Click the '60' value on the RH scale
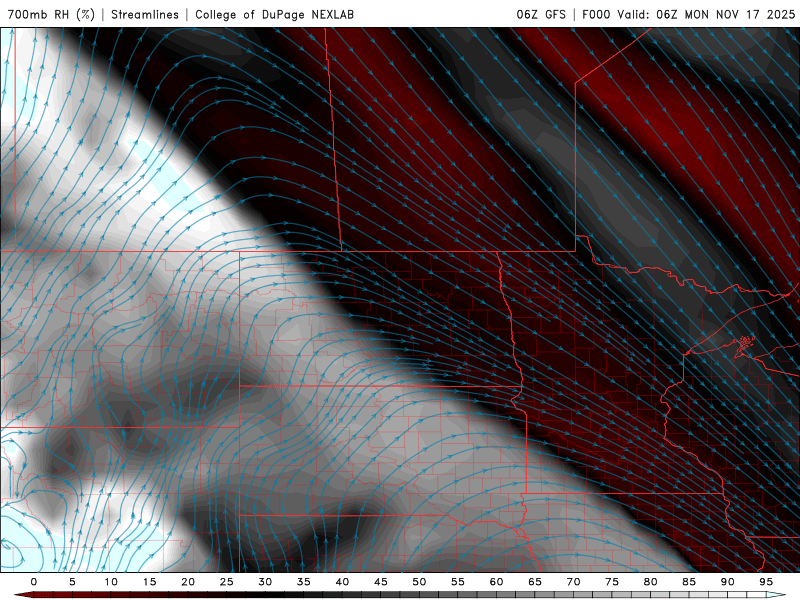Image resolution: width=800 pixels, height=600 pixels. click(x=496, y=582)
